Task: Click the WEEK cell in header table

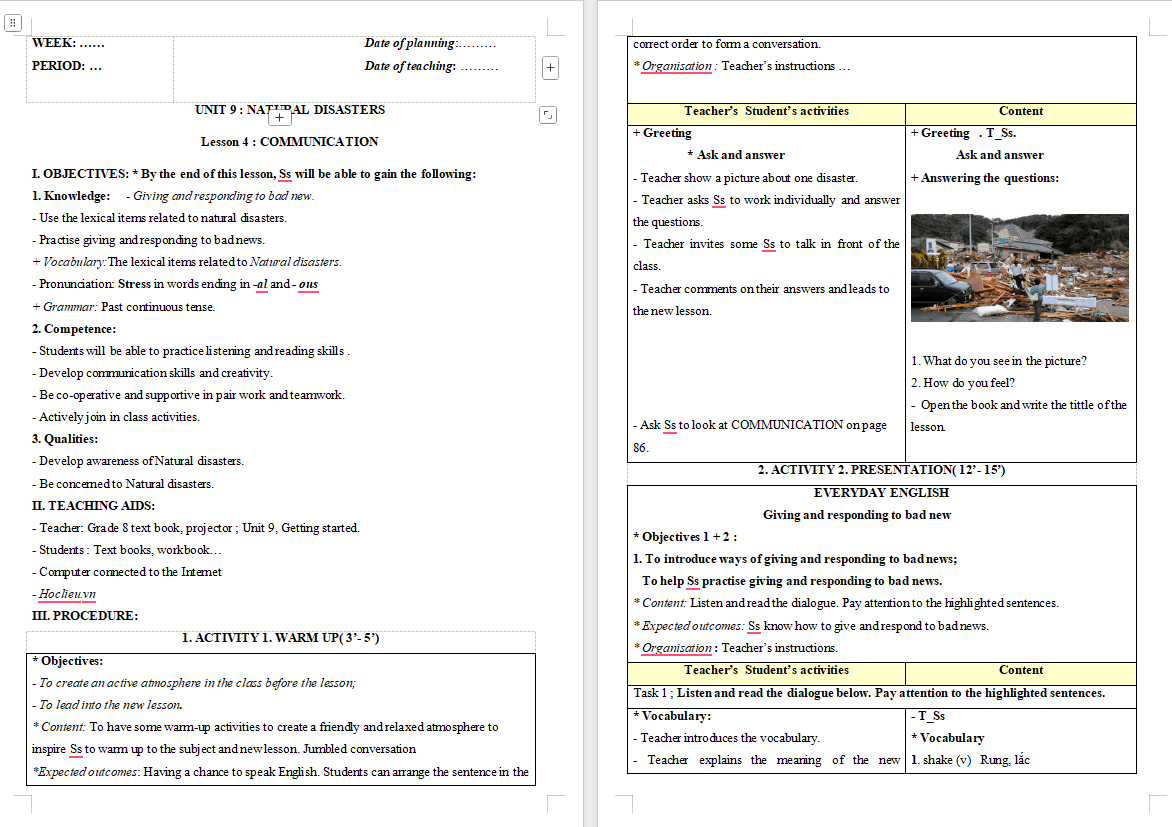Action: click(x=68, y=44)
